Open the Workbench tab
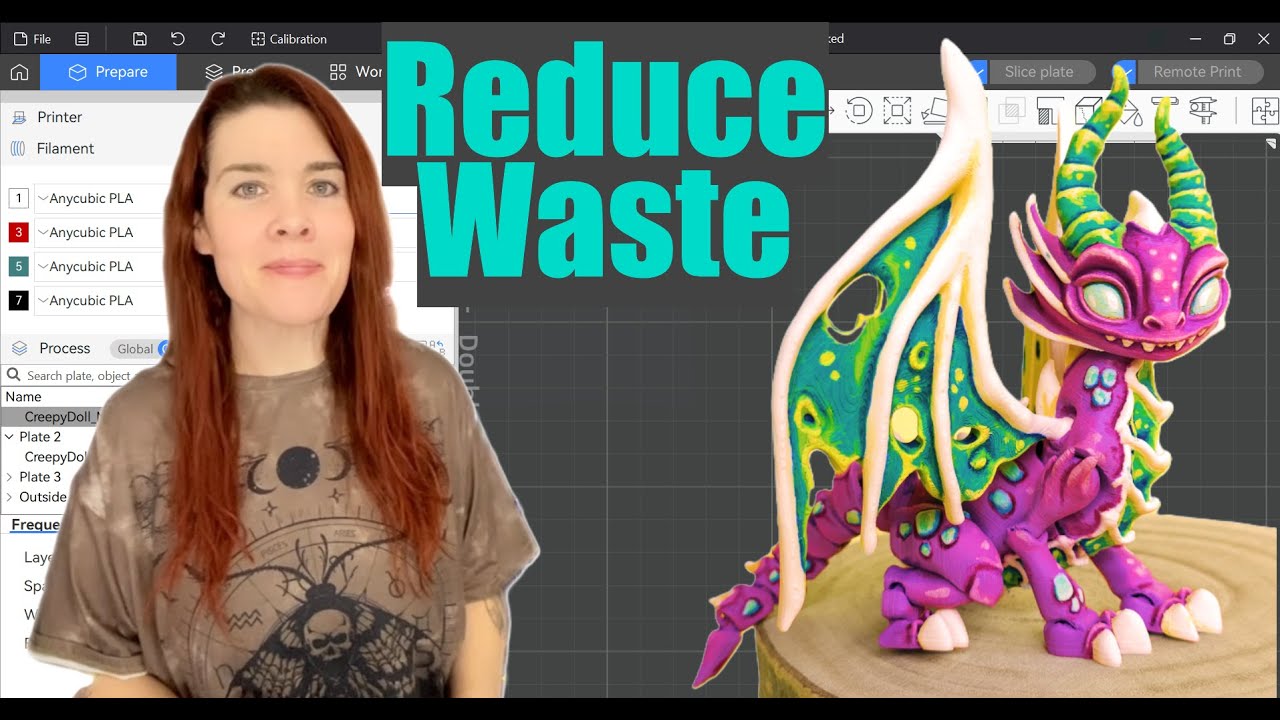1280x720 pixels. tap(356, 72)
